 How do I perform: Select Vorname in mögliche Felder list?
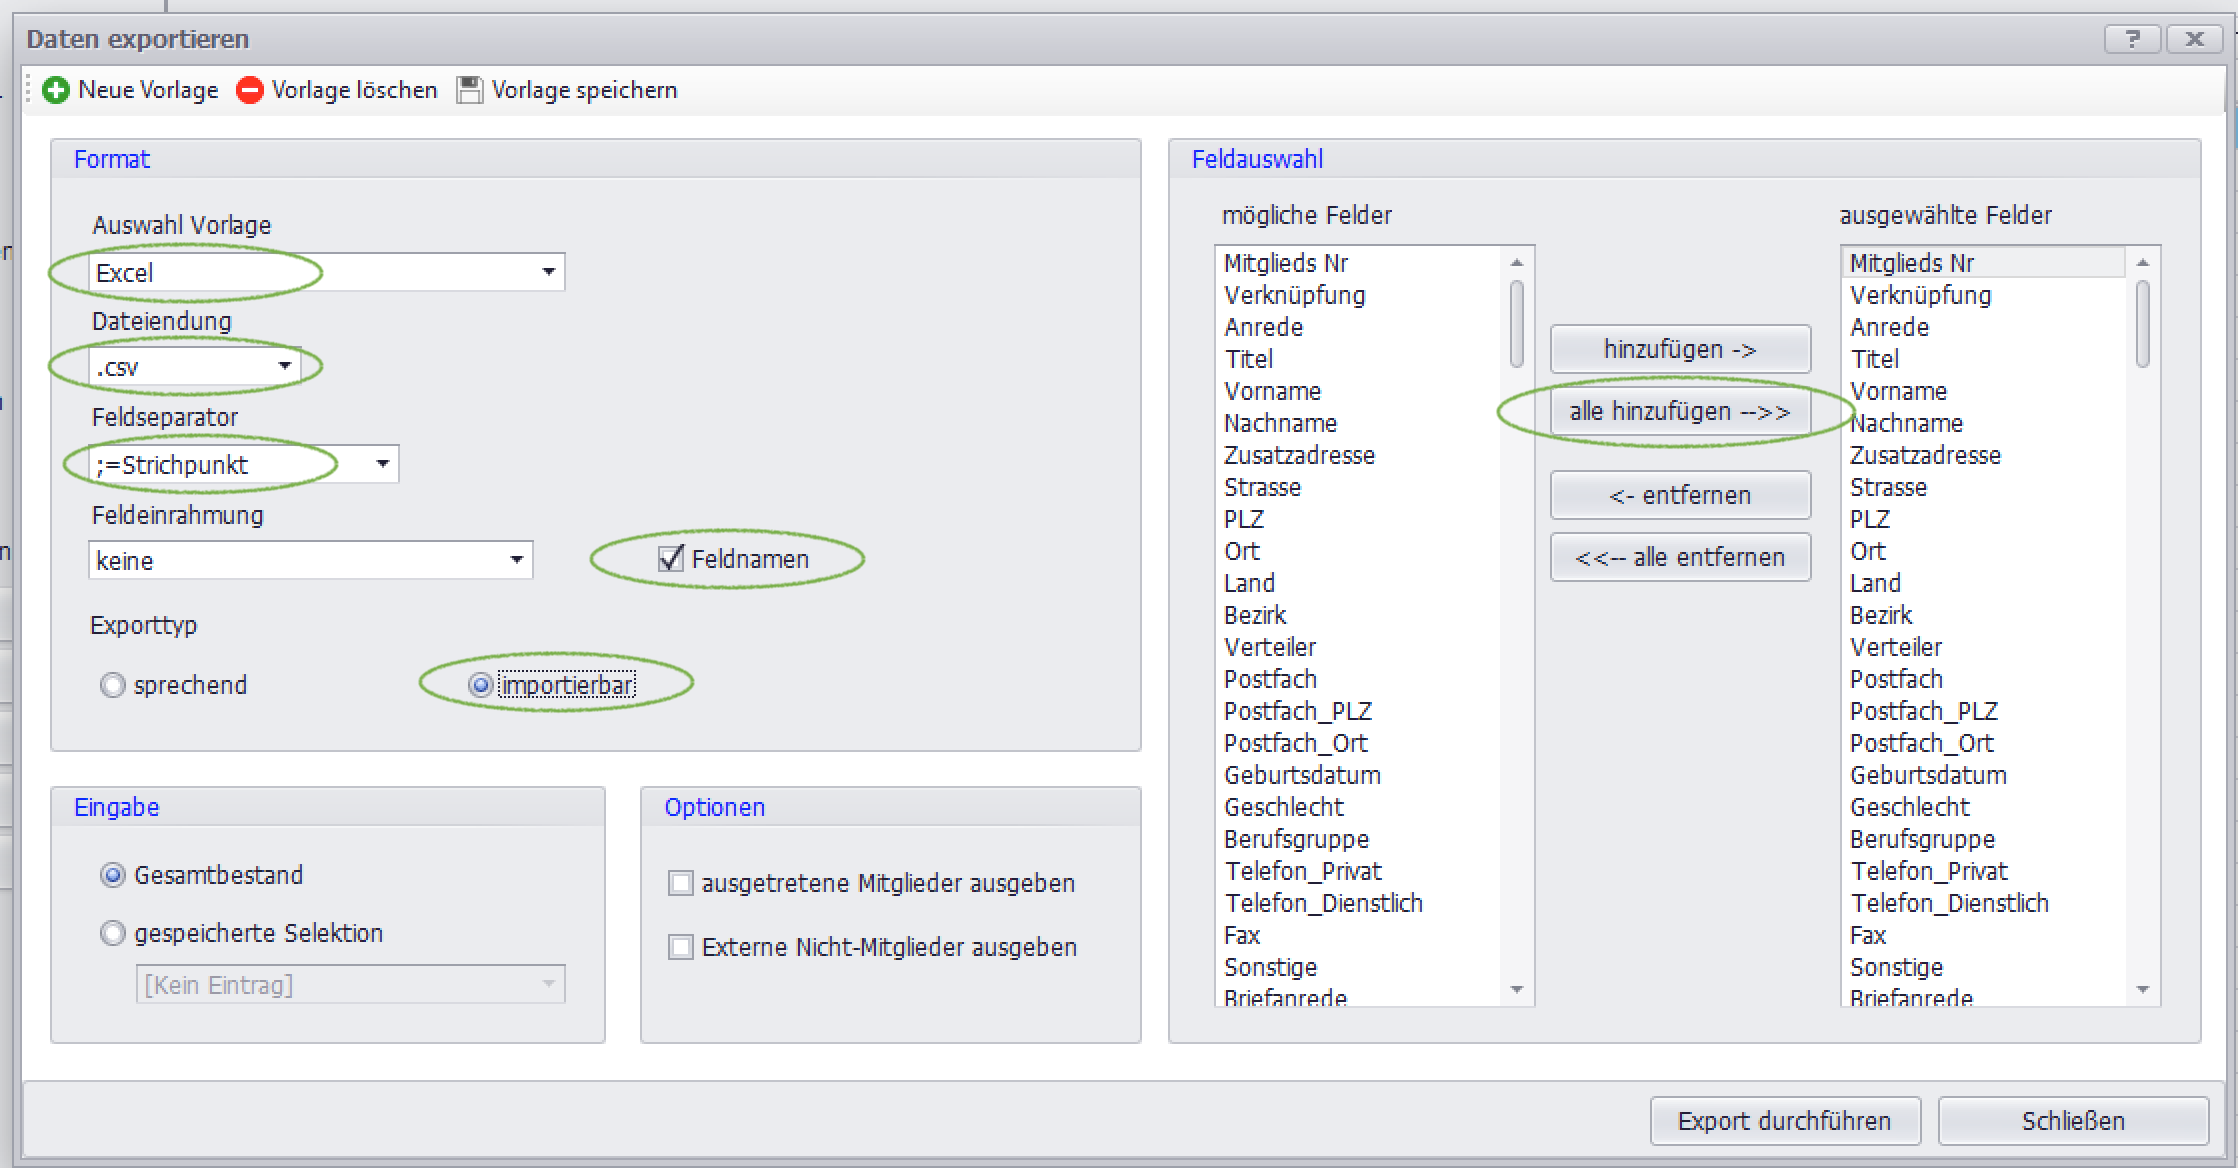click(x=1272, y=391)
